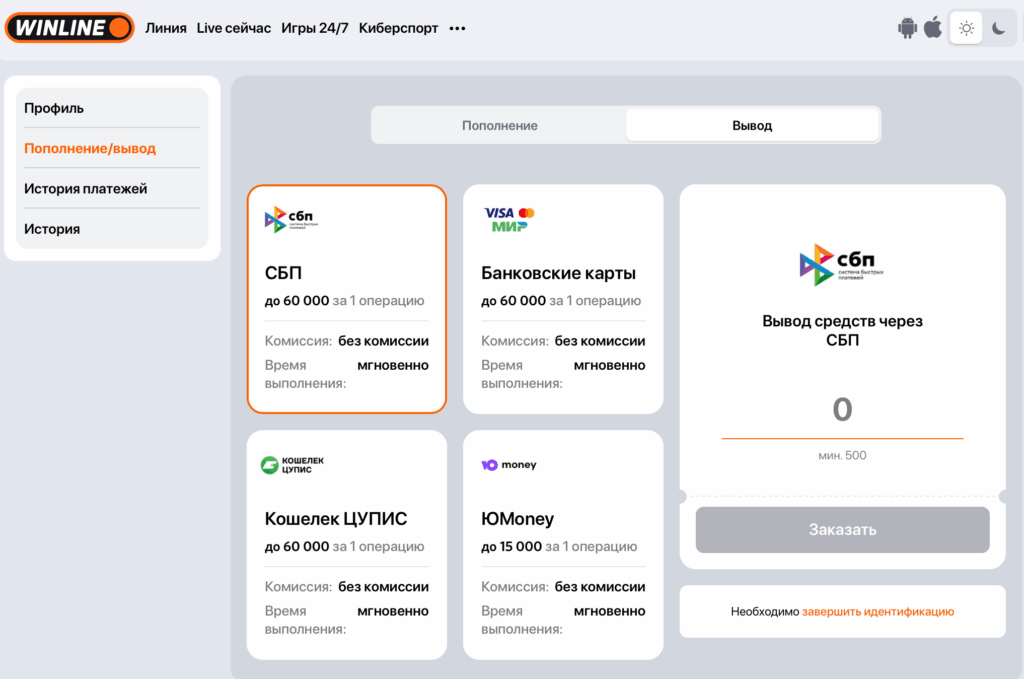Click the СБП logo in first card
This screenshot has height=679, width=1024.
click(291, 219)
